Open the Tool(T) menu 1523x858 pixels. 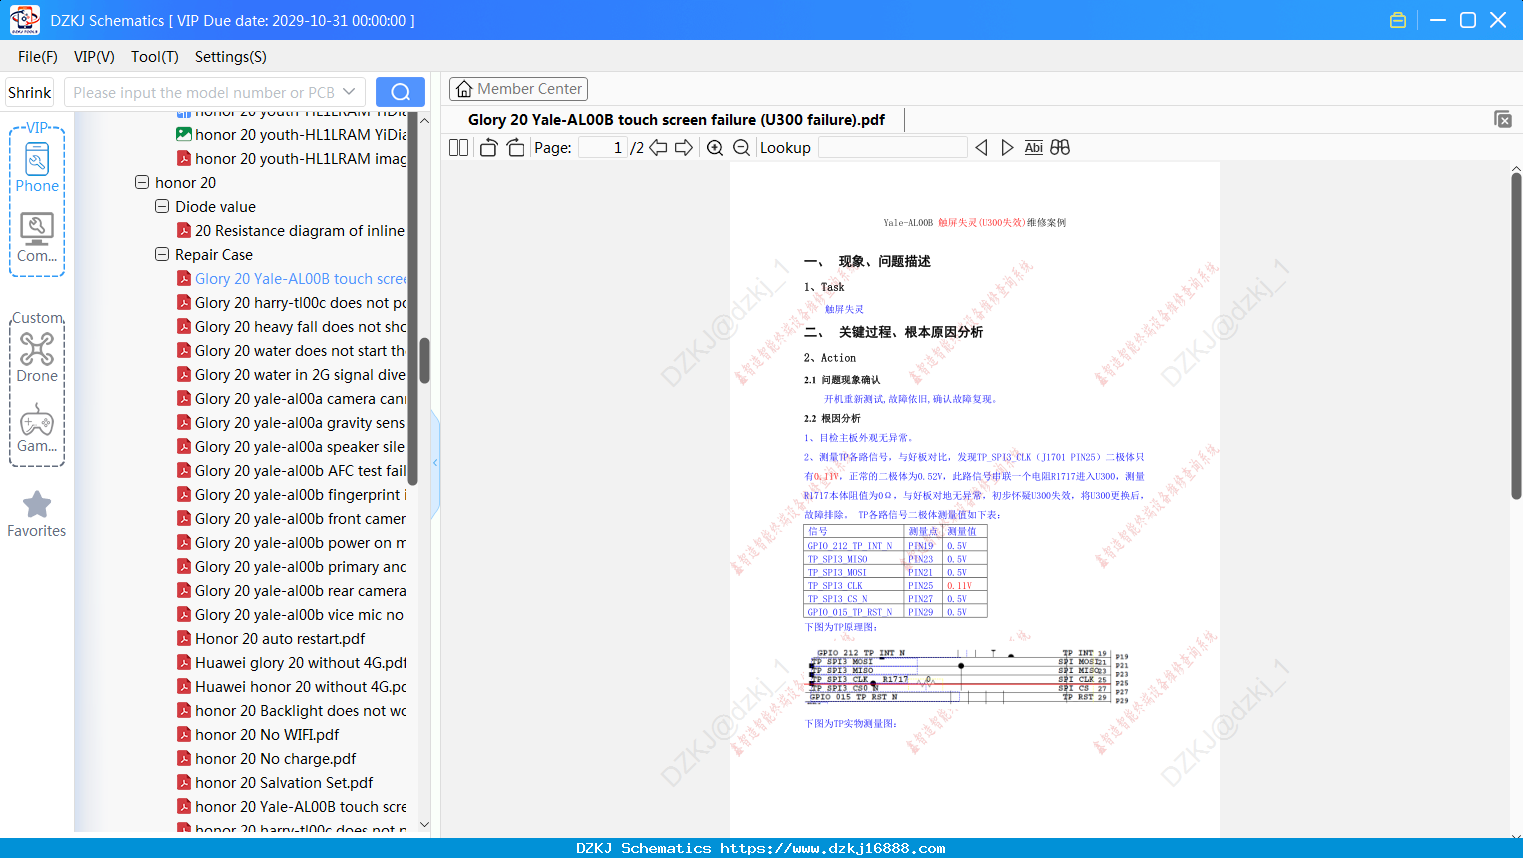(x=155, y=57)
